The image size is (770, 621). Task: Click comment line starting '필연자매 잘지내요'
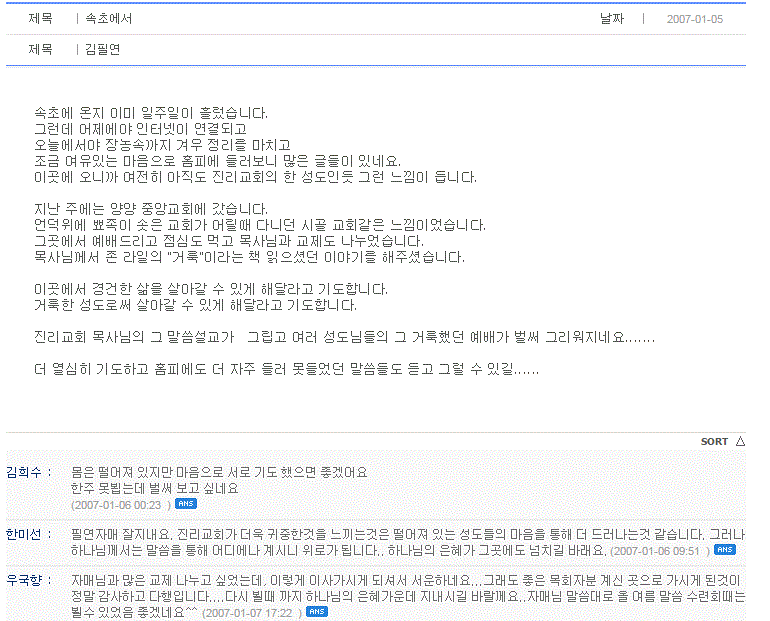pyautogui.click(x=408, y=535)
